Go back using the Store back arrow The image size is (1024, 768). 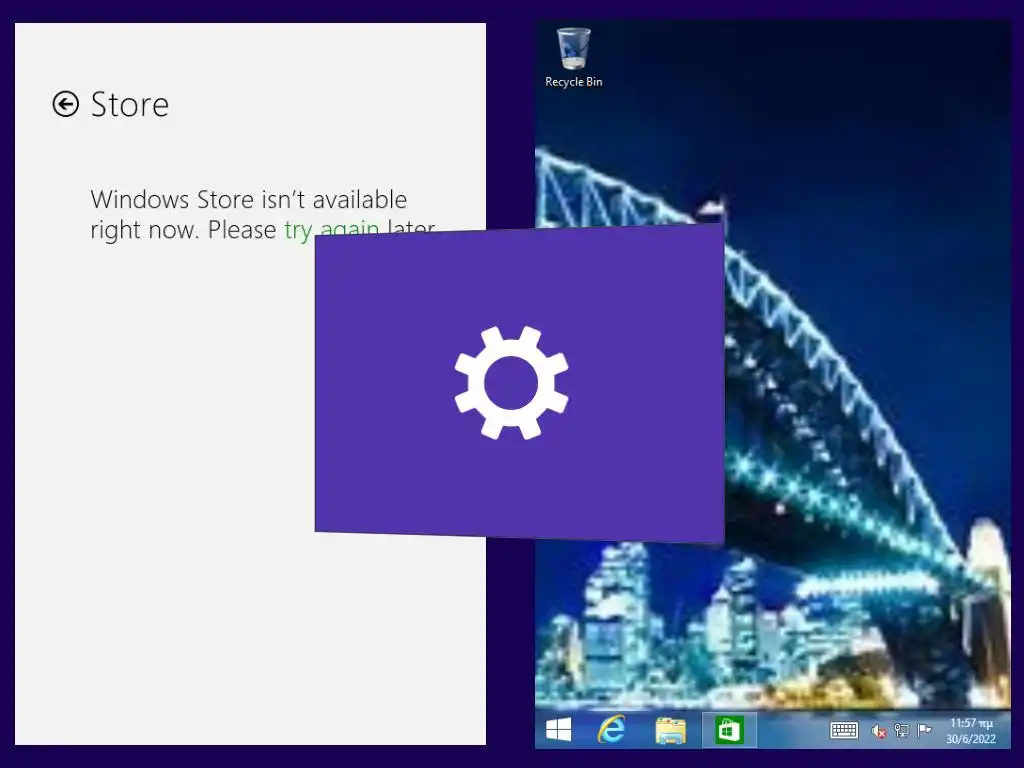tap(65, 104)
